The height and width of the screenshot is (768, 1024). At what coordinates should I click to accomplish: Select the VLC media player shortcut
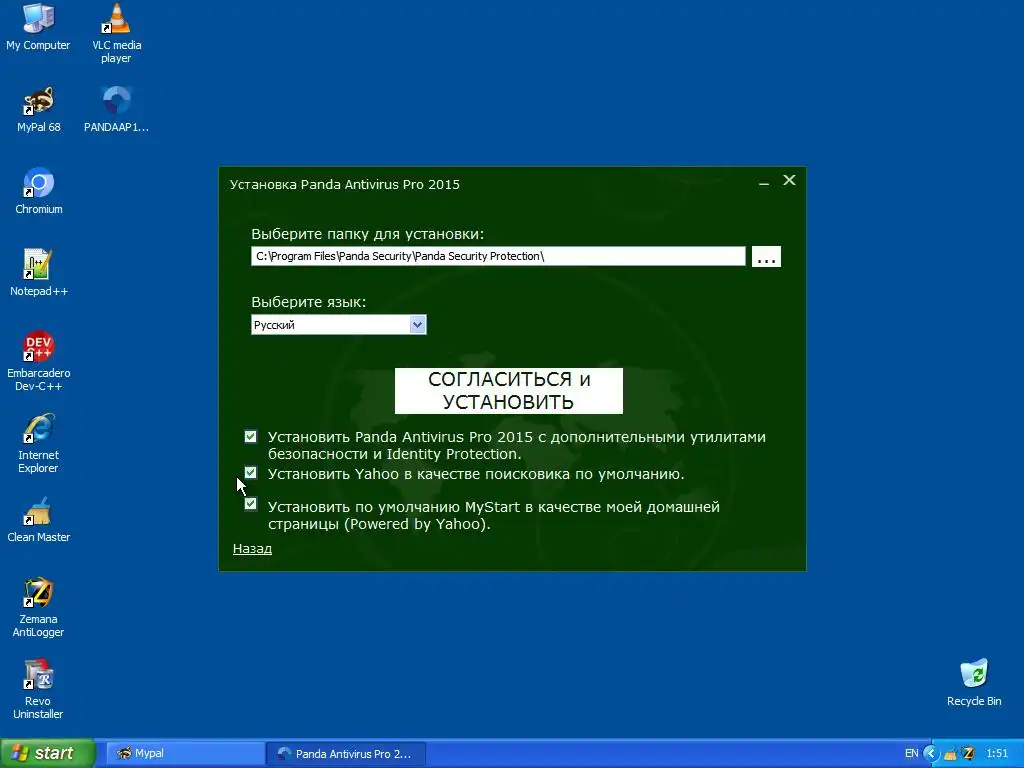pos(116,34)
